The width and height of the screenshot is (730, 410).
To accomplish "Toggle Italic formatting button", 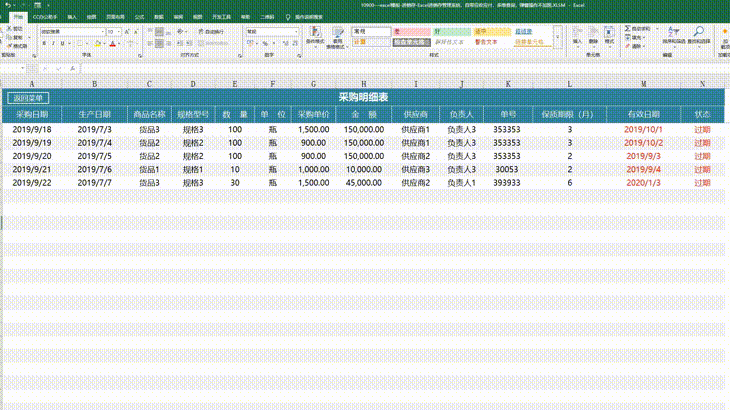I will coord(53,43).
